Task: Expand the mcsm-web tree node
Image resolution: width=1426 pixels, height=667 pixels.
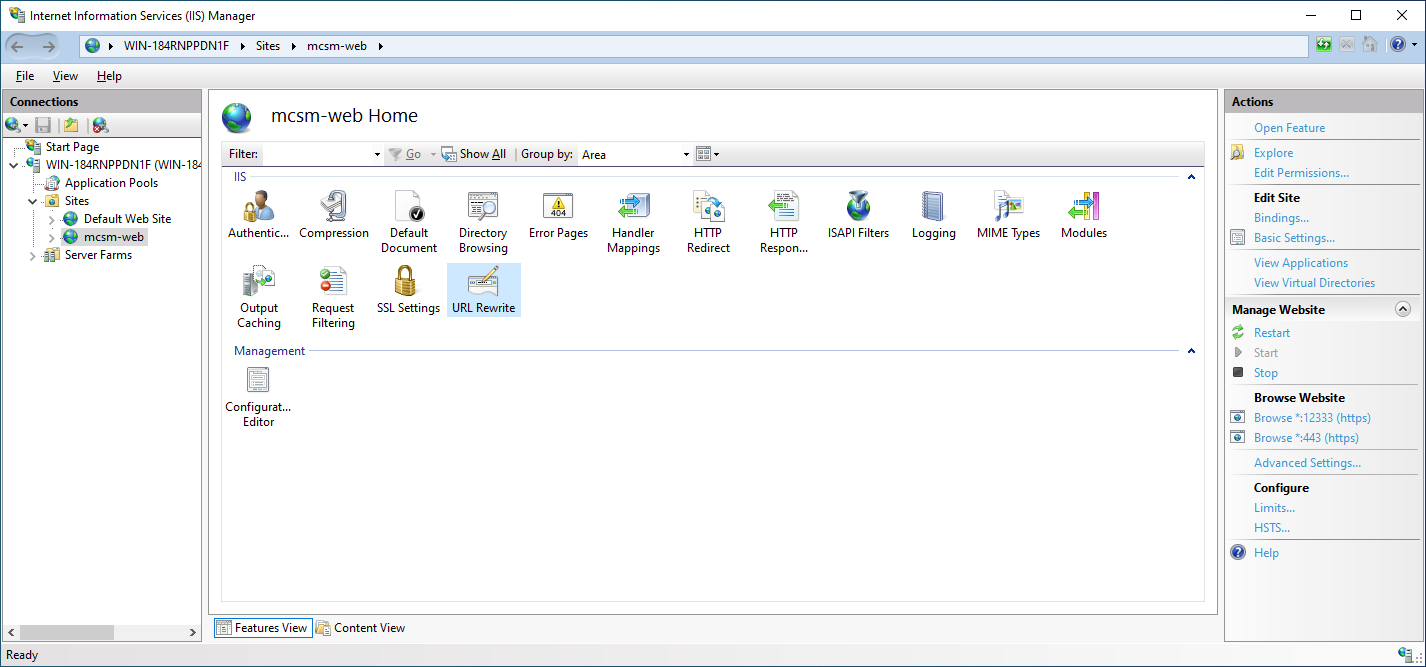Action: (52, 238)
